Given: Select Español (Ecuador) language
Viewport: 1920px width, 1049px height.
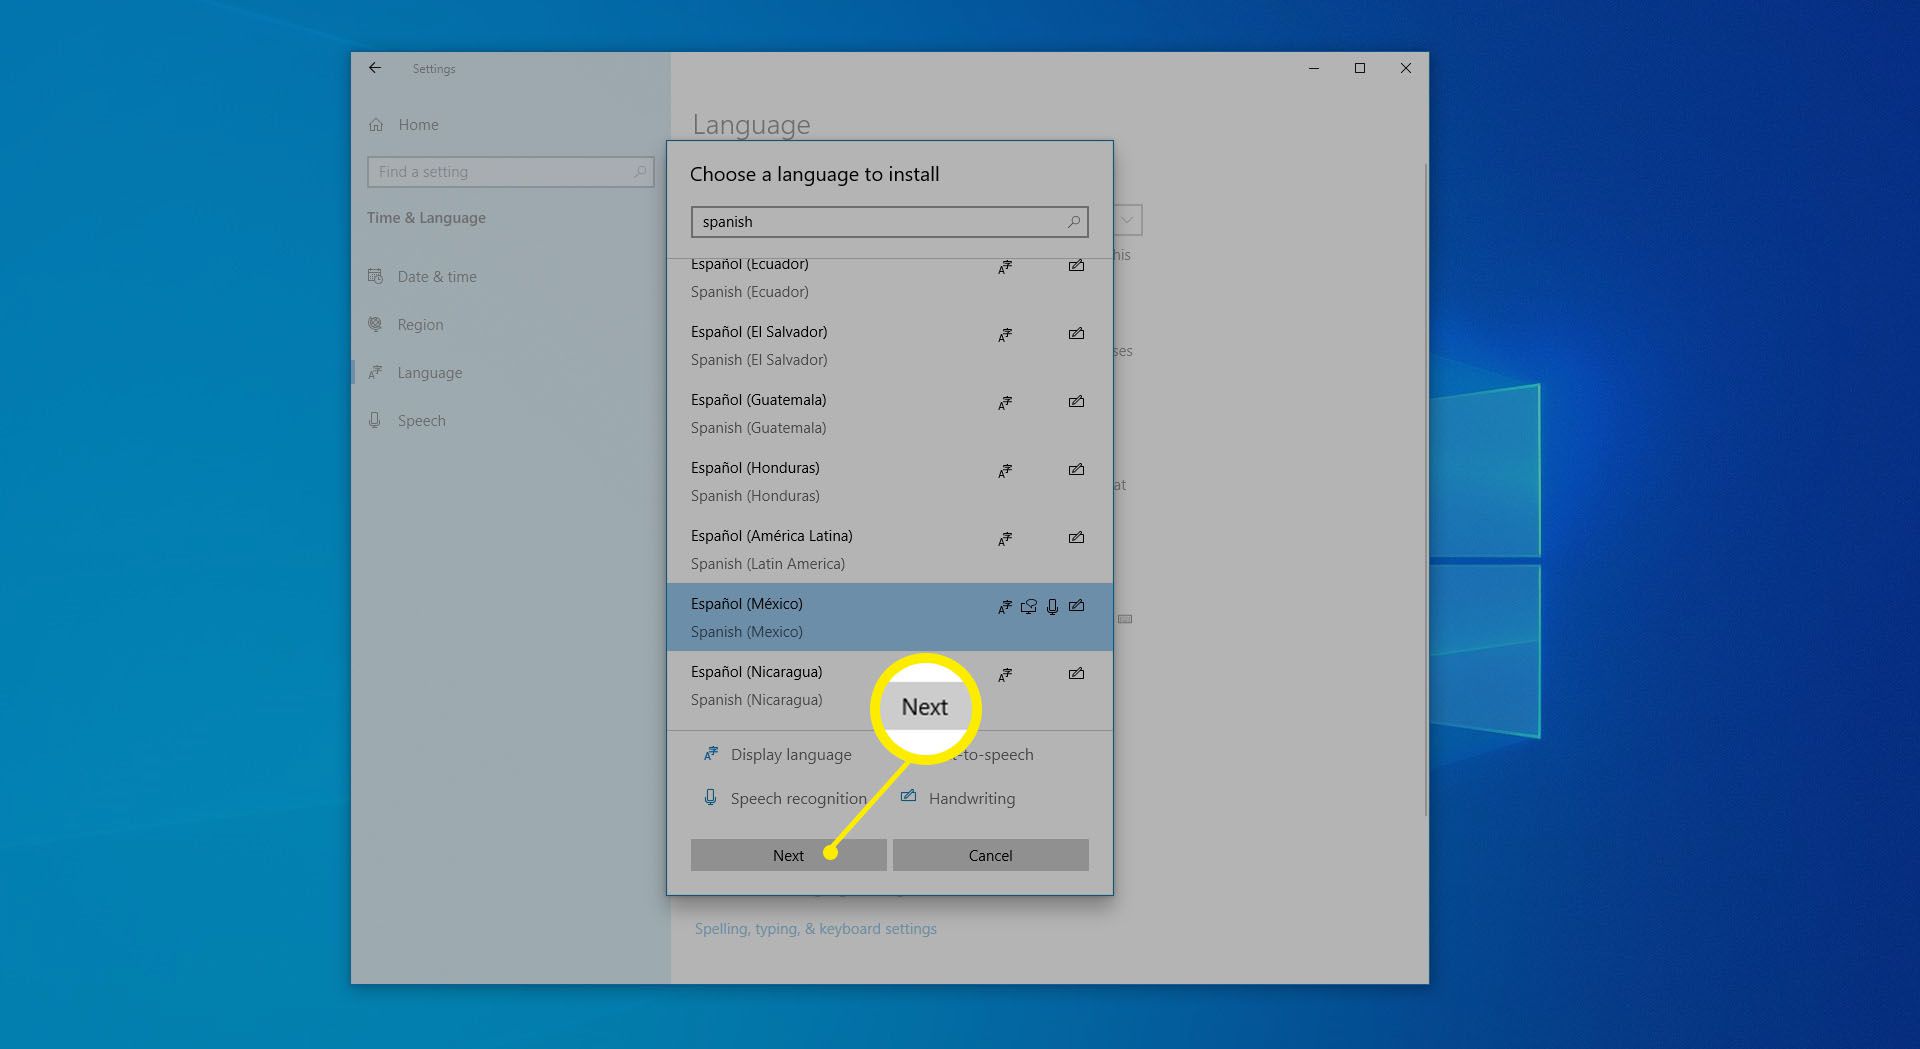Looking at the screenshot, I should click(x=889, y=279).
